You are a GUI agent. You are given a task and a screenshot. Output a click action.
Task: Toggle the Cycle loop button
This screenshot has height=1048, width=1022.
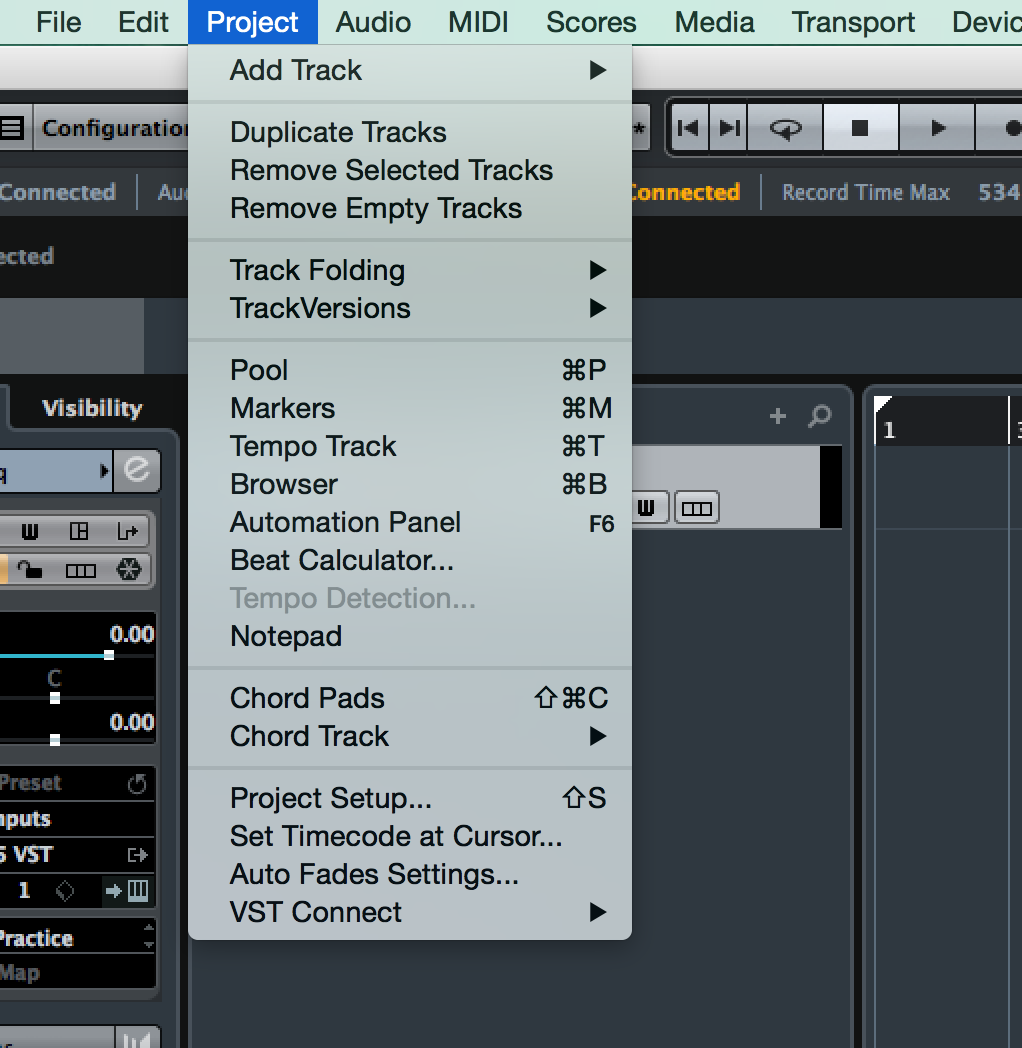click(x=785, y=128)
